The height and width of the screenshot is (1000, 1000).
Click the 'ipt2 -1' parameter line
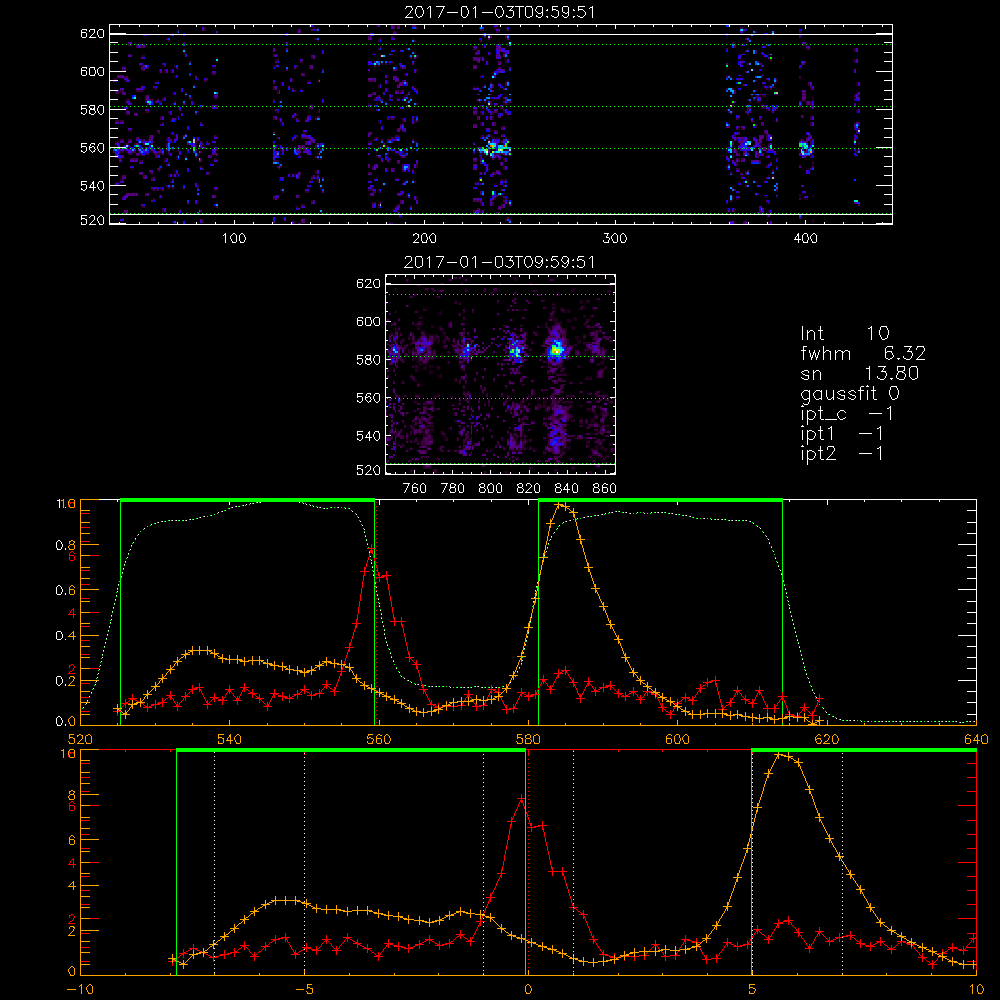click(842, 453)
